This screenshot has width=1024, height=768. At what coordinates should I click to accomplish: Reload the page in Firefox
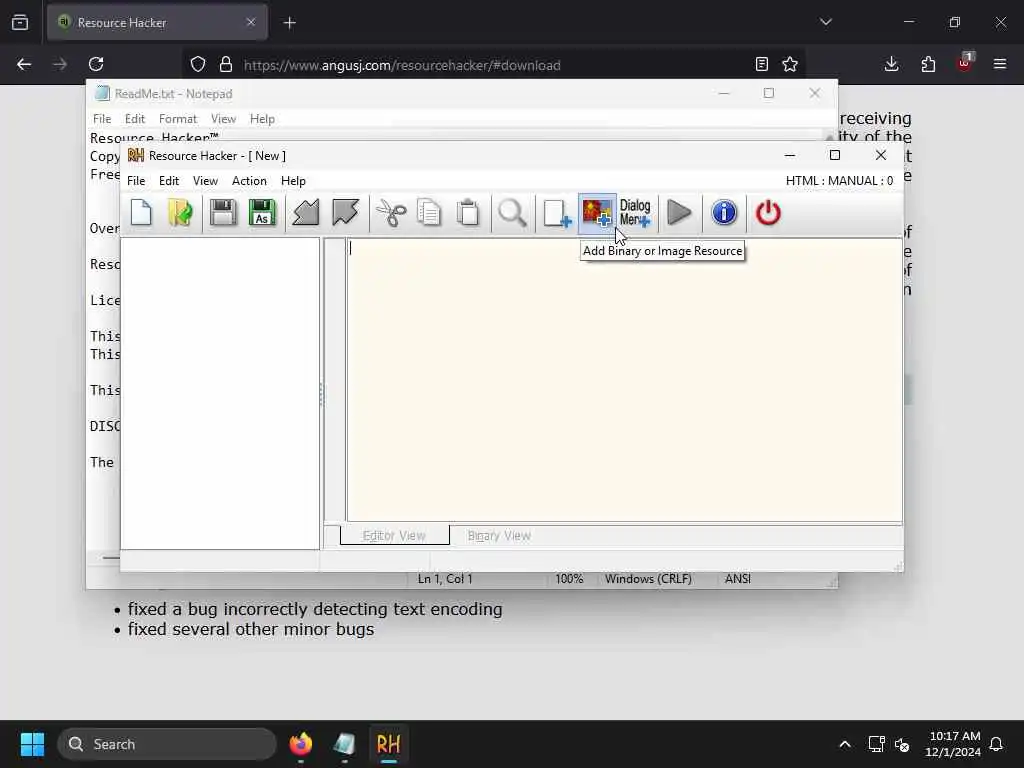point(96,64)
